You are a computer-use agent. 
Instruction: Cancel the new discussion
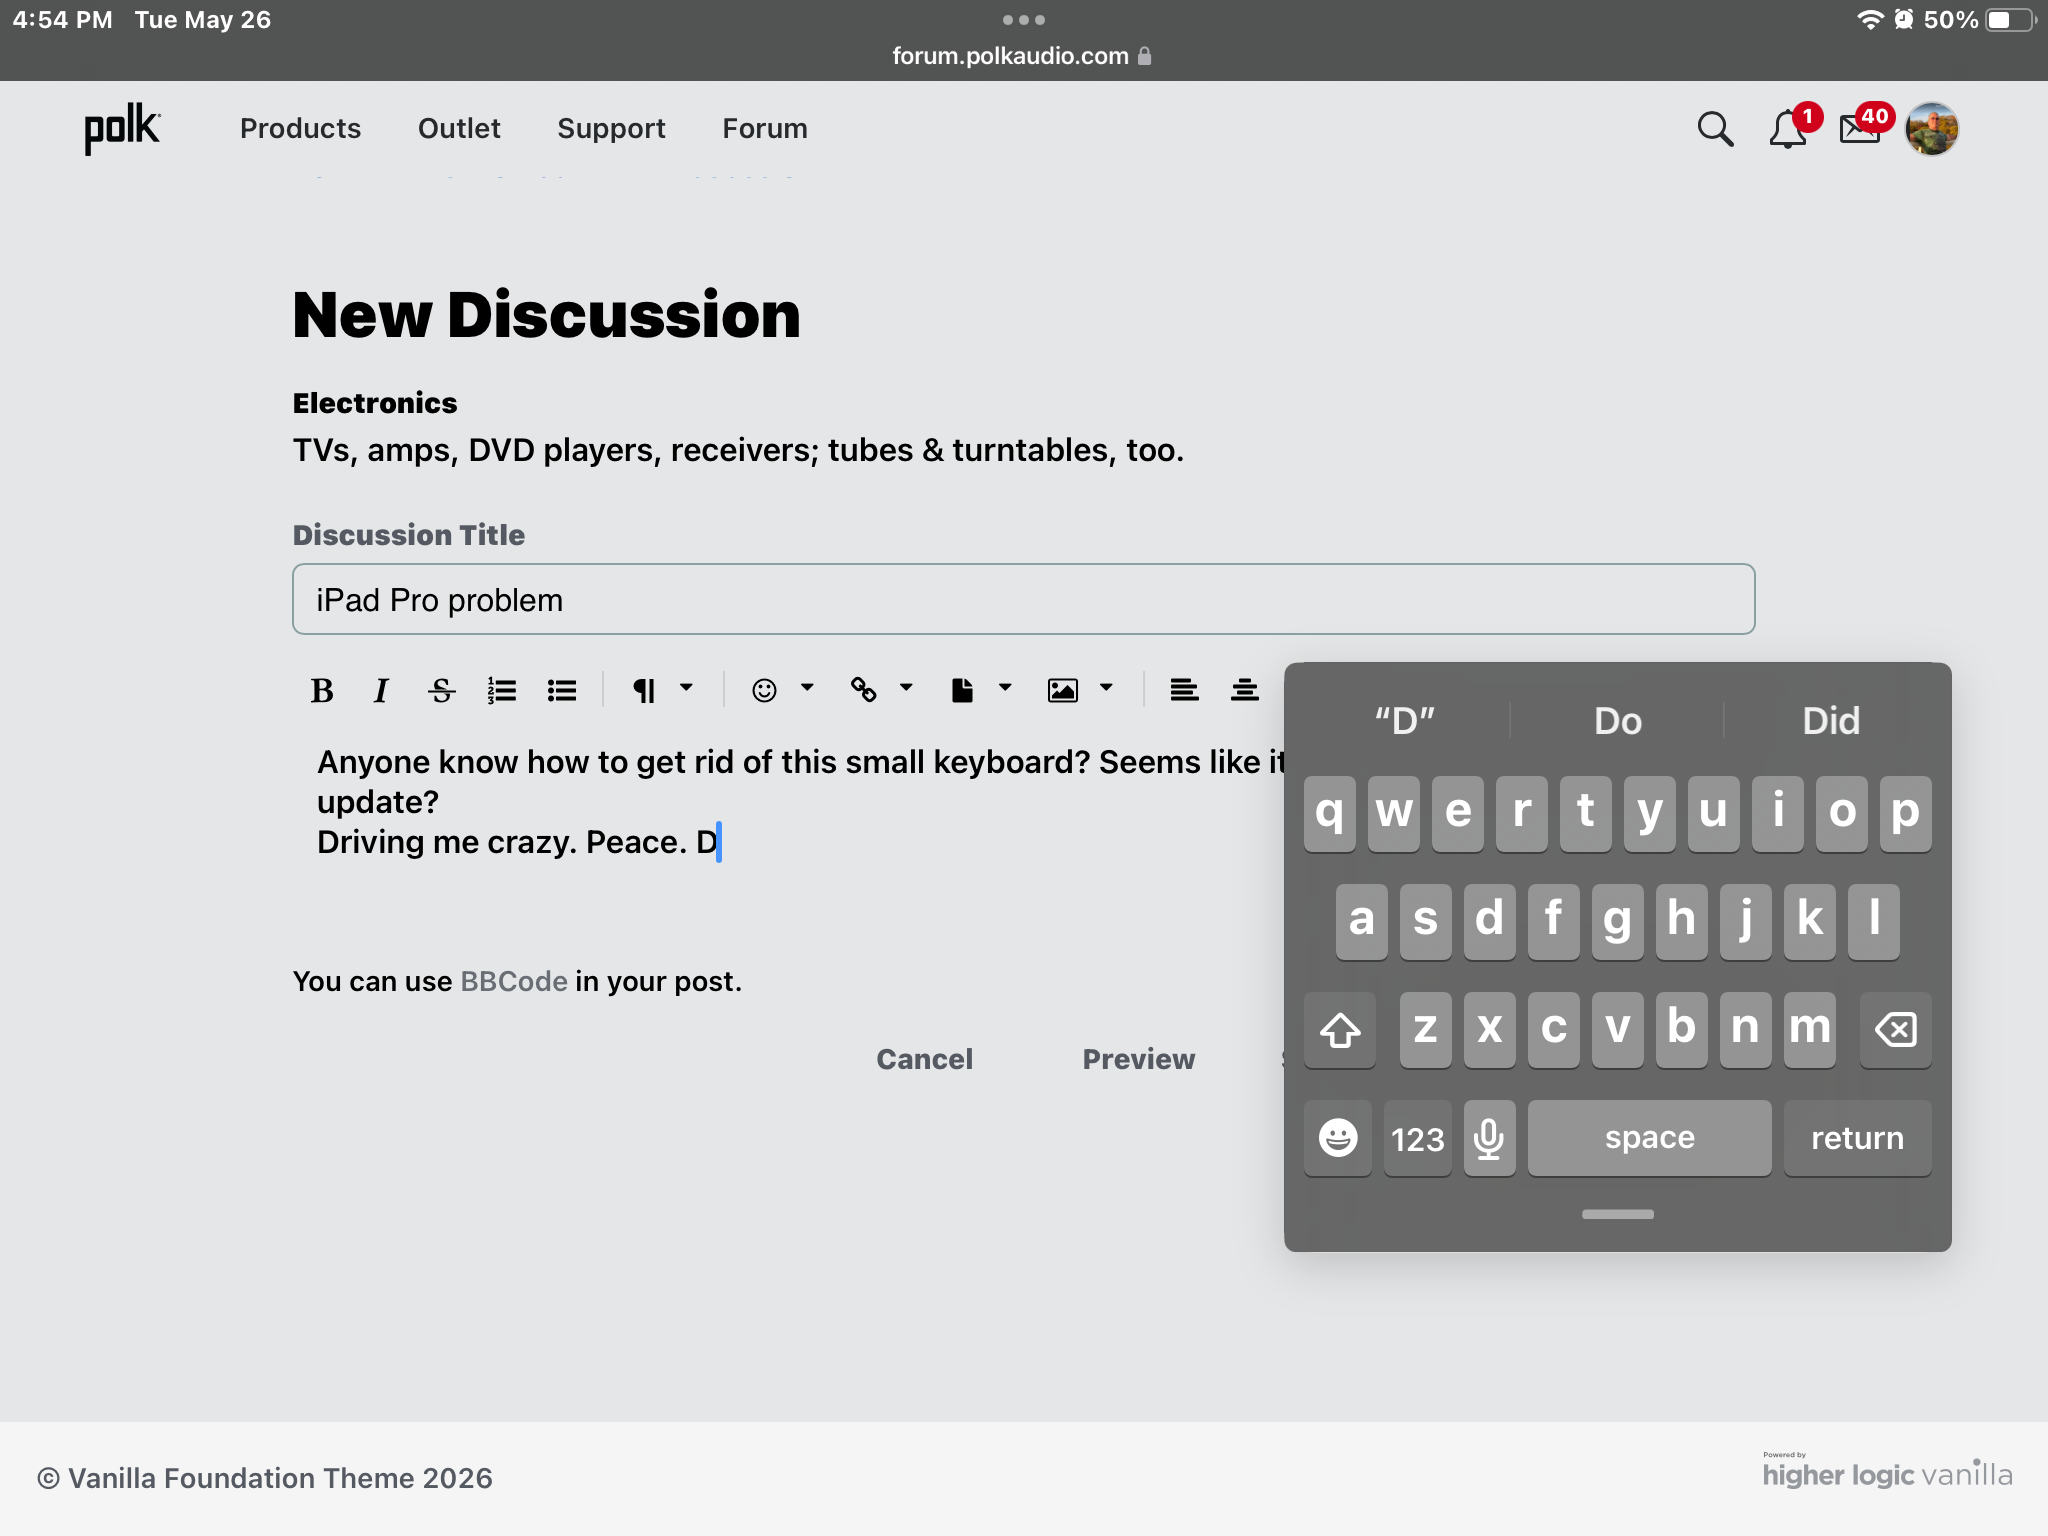point(924,1059)
